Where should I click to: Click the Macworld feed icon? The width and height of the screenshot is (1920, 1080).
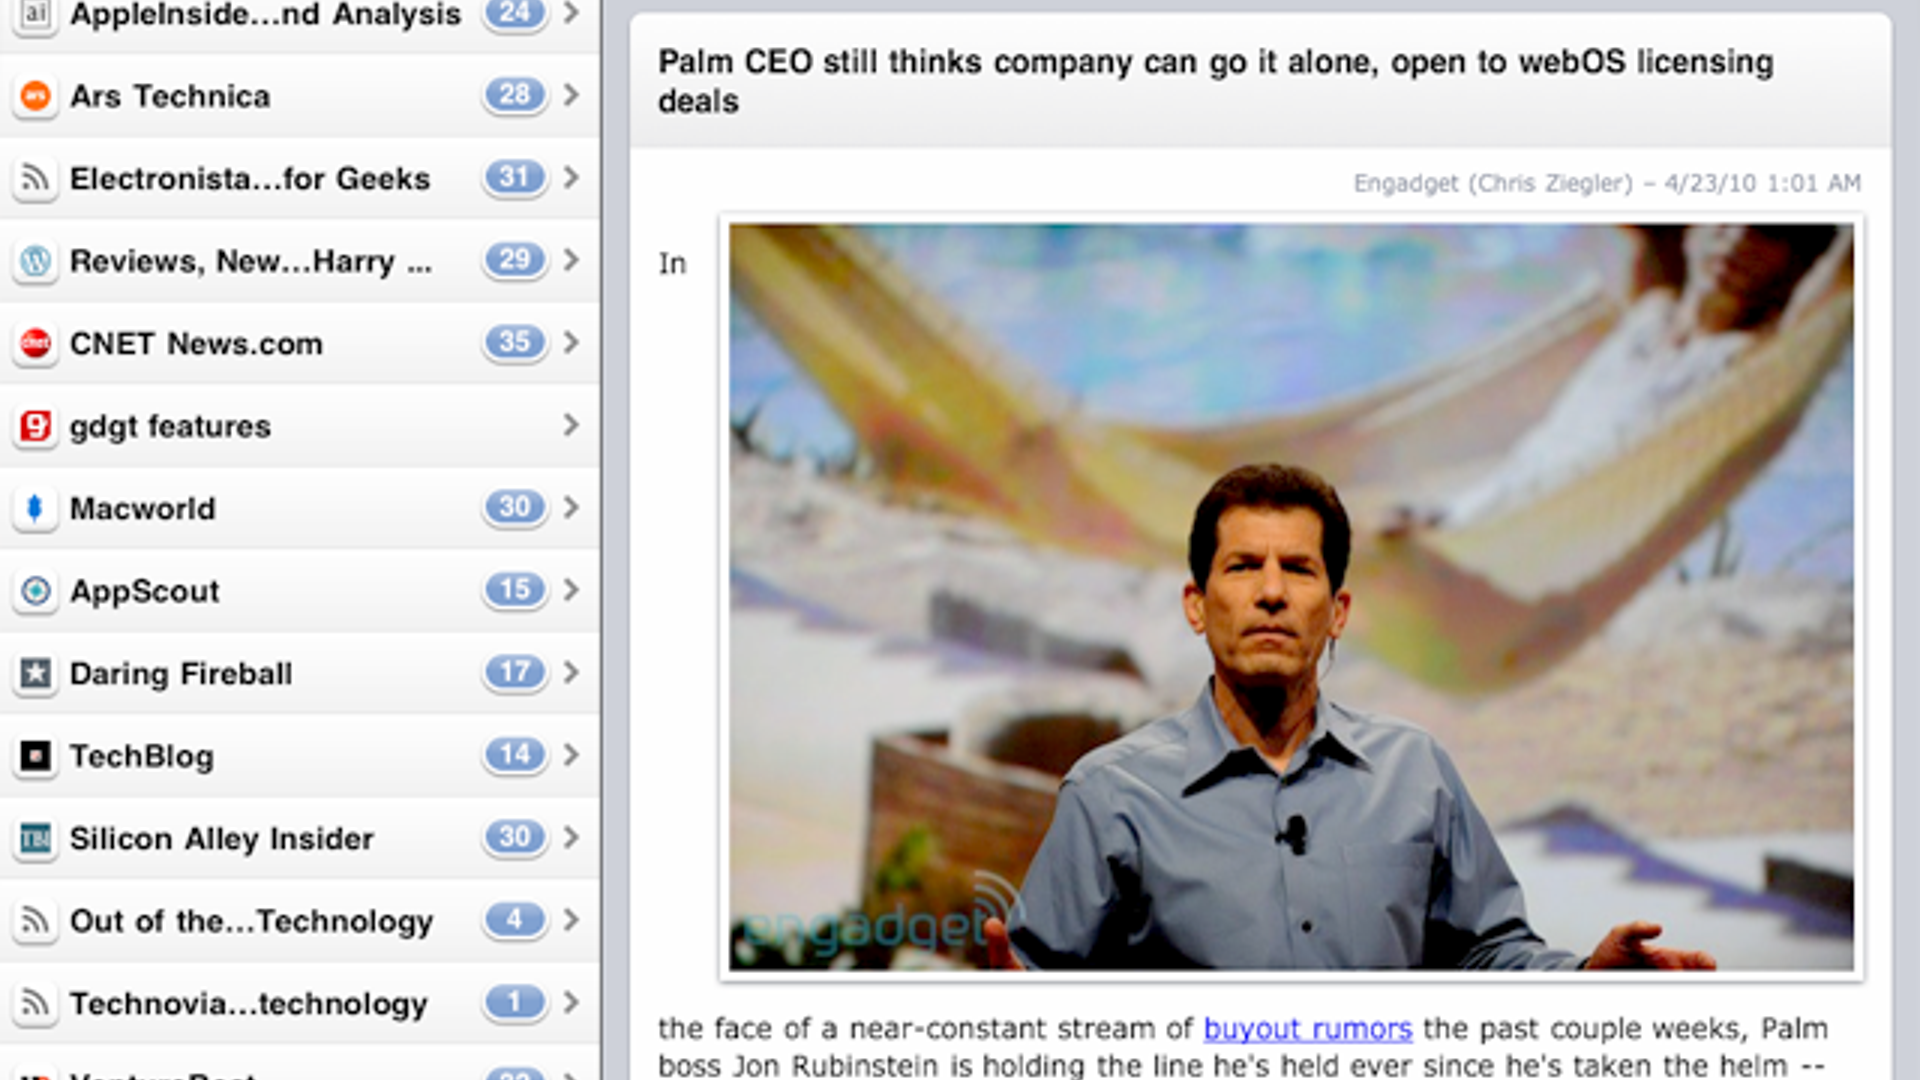(36, 508)
